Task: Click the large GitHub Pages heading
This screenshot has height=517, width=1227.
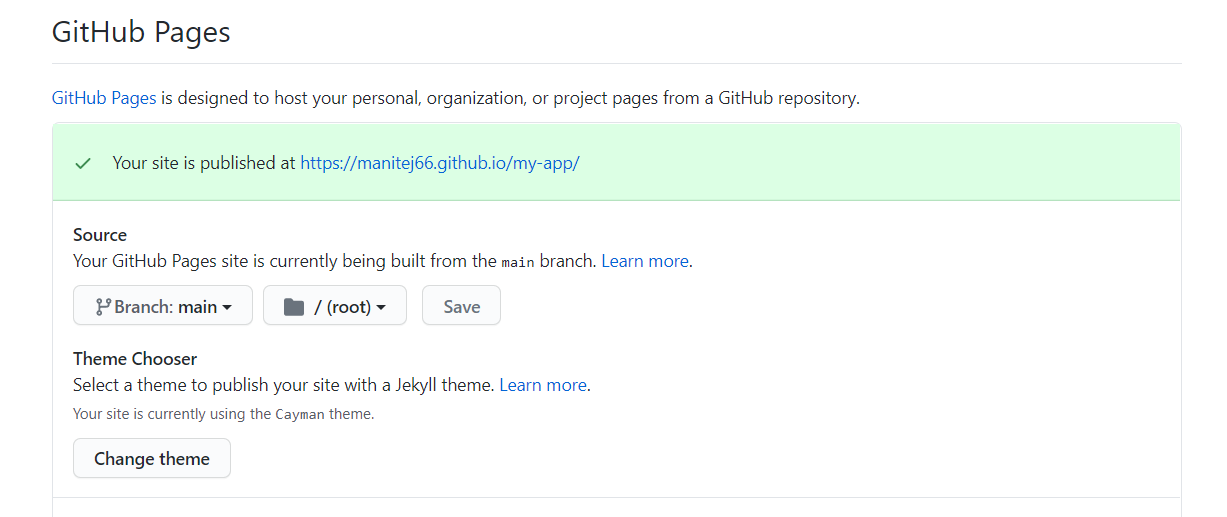Action: (x=141, y=32)
